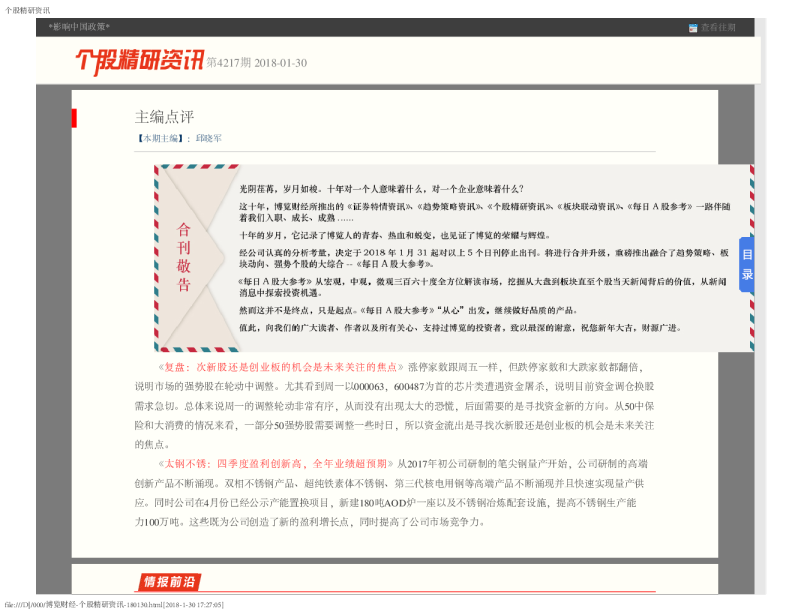The width and height of the screenshot is (792, 612).
Task: Click the 【本期主编】 label
Action: point(160,138)
